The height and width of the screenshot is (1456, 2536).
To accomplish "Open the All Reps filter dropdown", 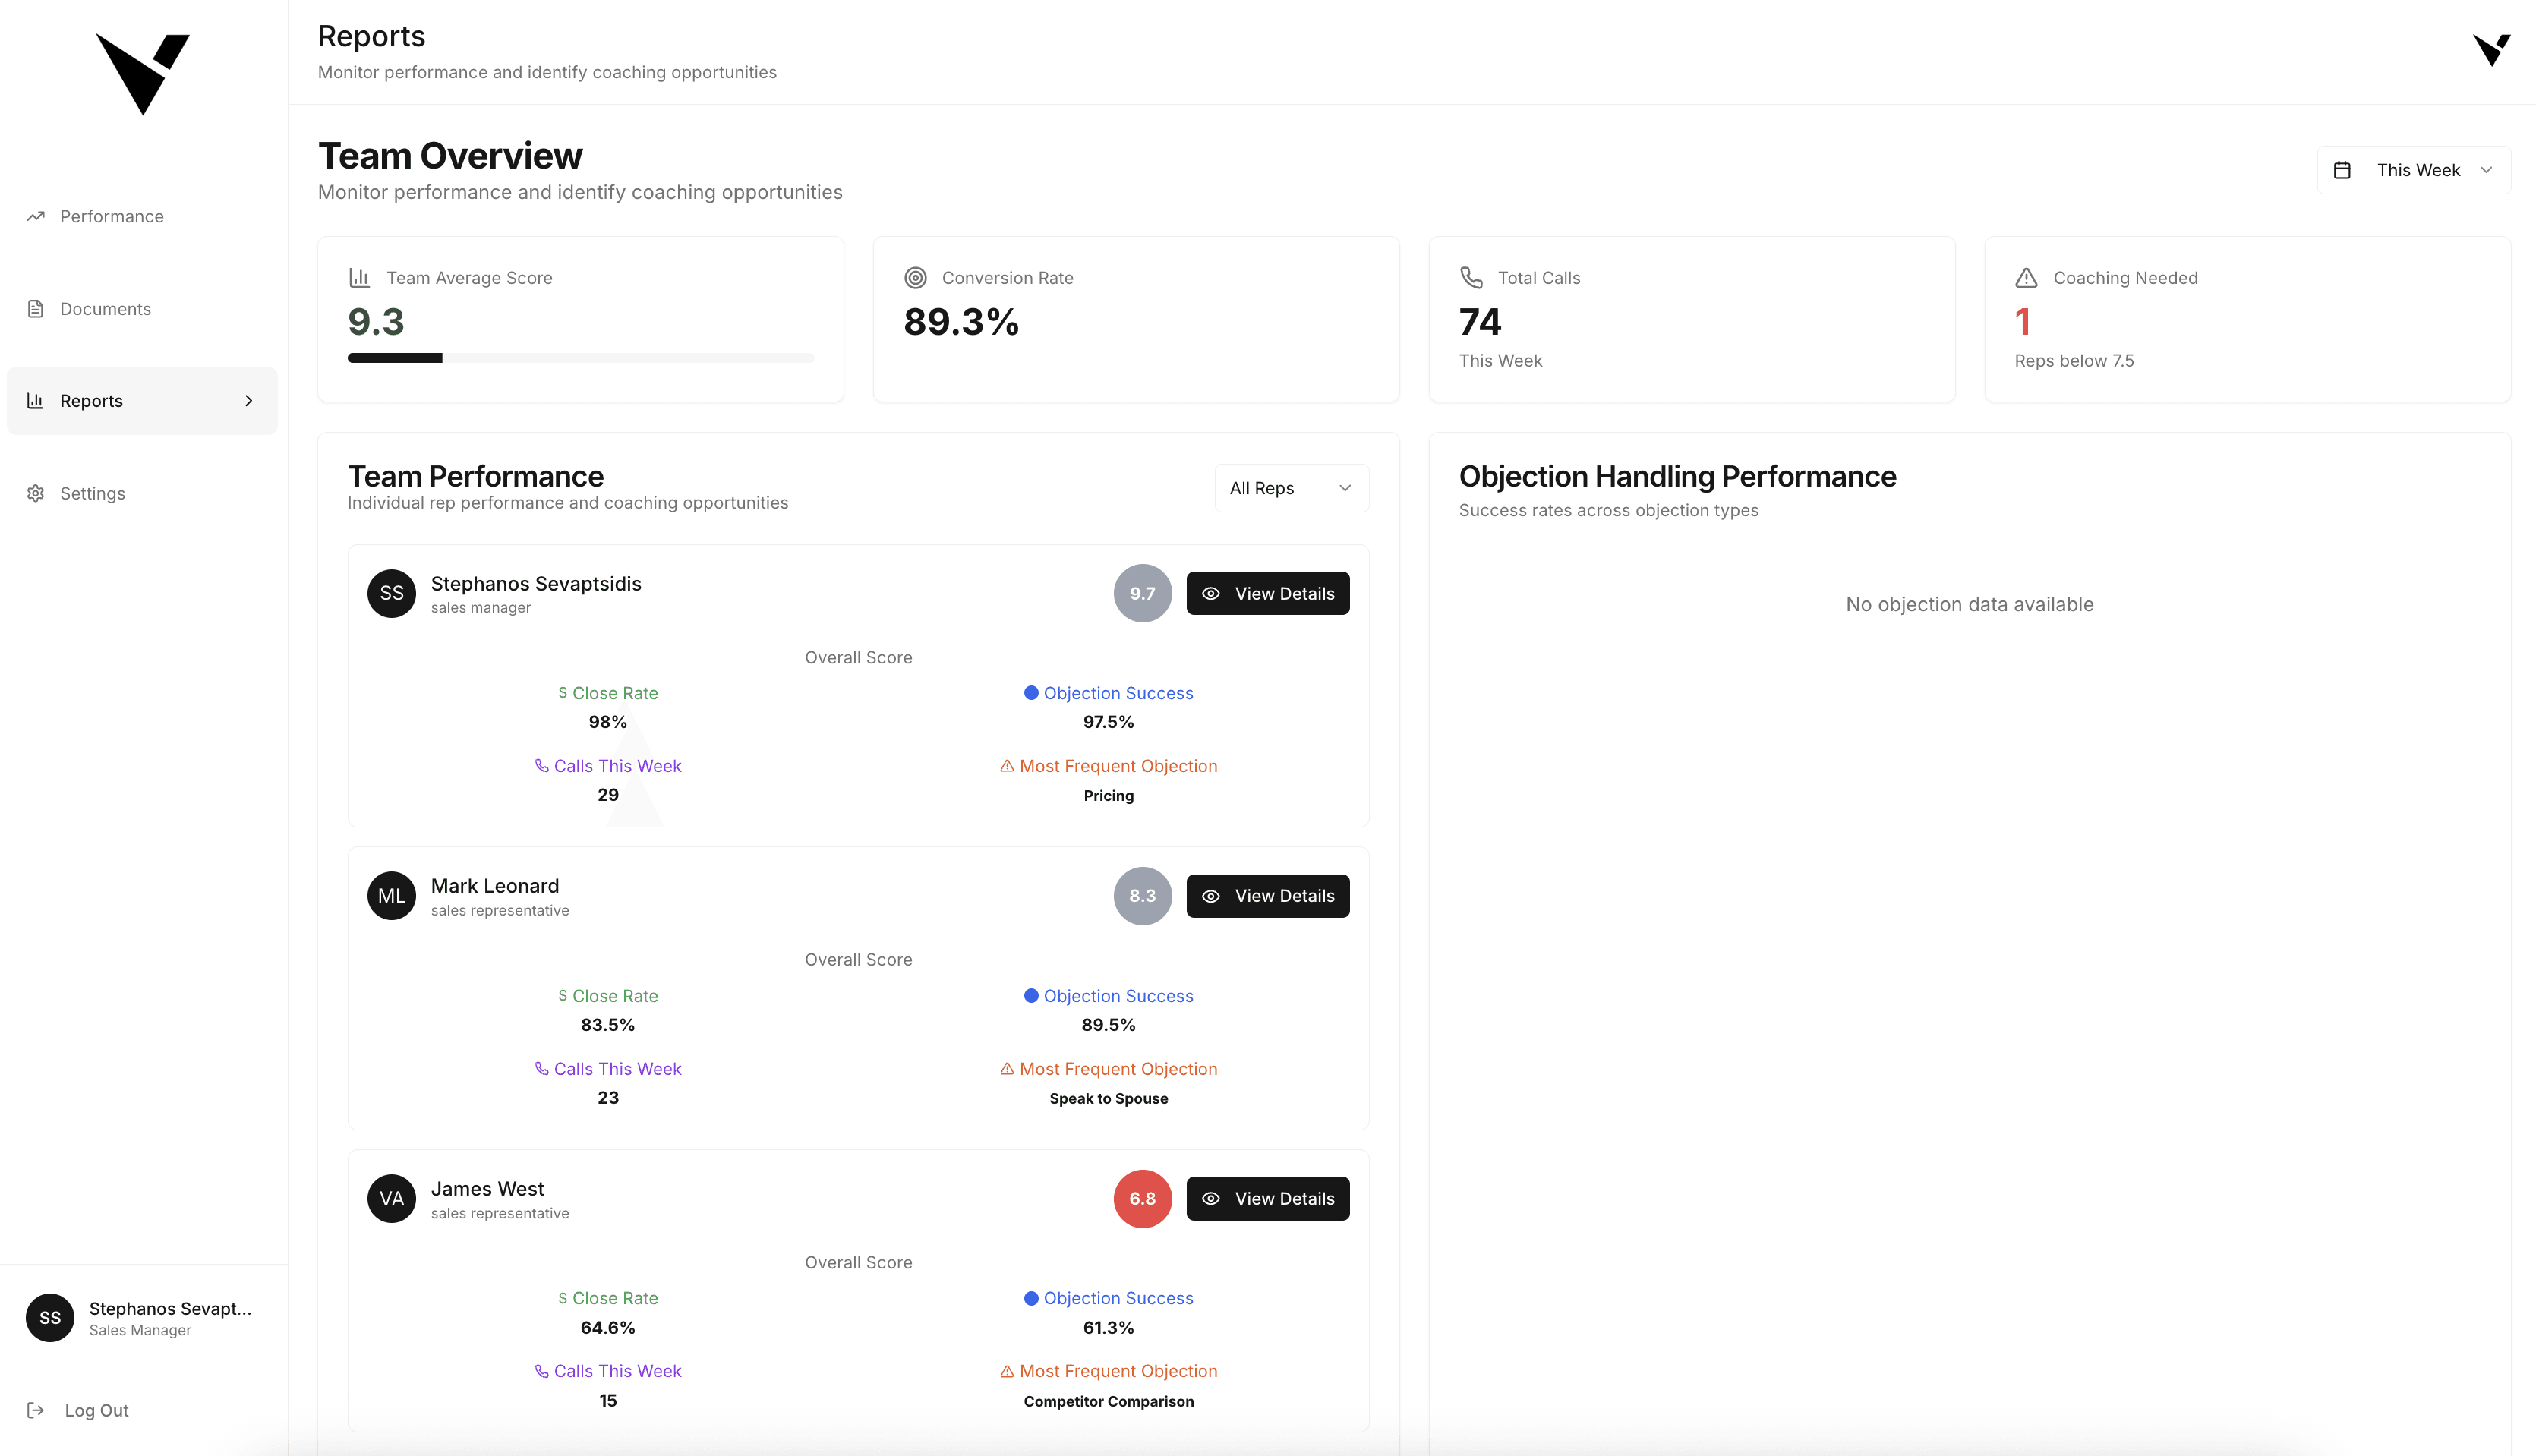I will pyautogui.click(x=1291, y=488).
